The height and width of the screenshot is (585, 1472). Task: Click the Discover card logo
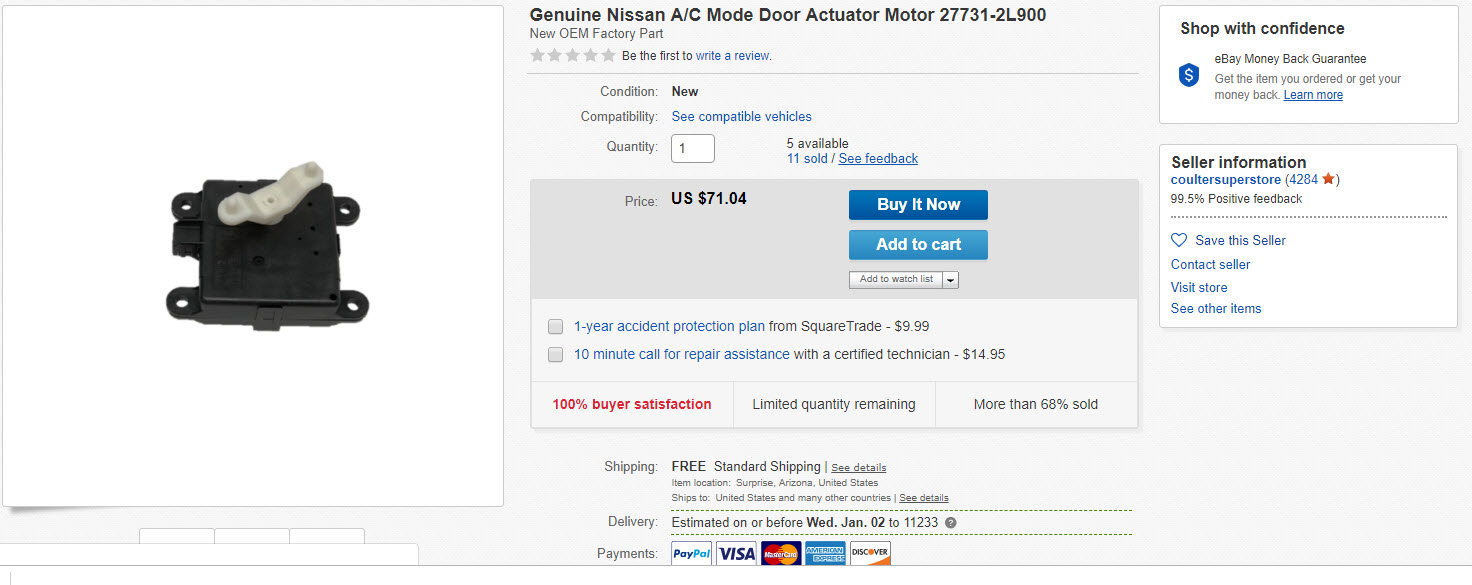[x=870, y=553]
